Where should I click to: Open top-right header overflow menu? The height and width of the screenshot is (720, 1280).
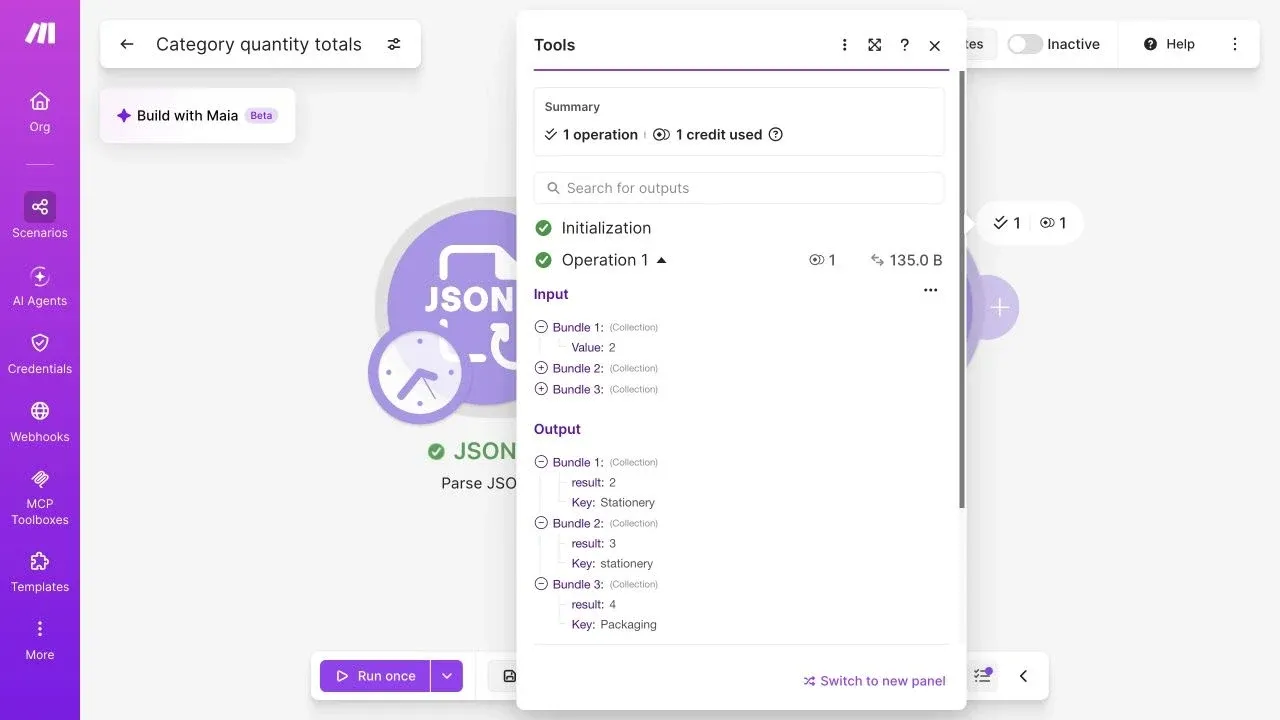point(1235,44)
